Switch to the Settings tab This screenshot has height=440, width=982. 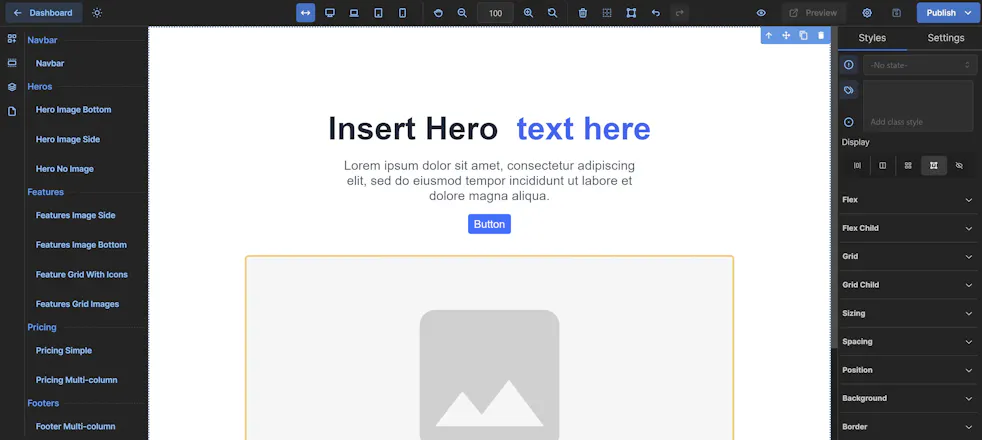click(946, 38)
